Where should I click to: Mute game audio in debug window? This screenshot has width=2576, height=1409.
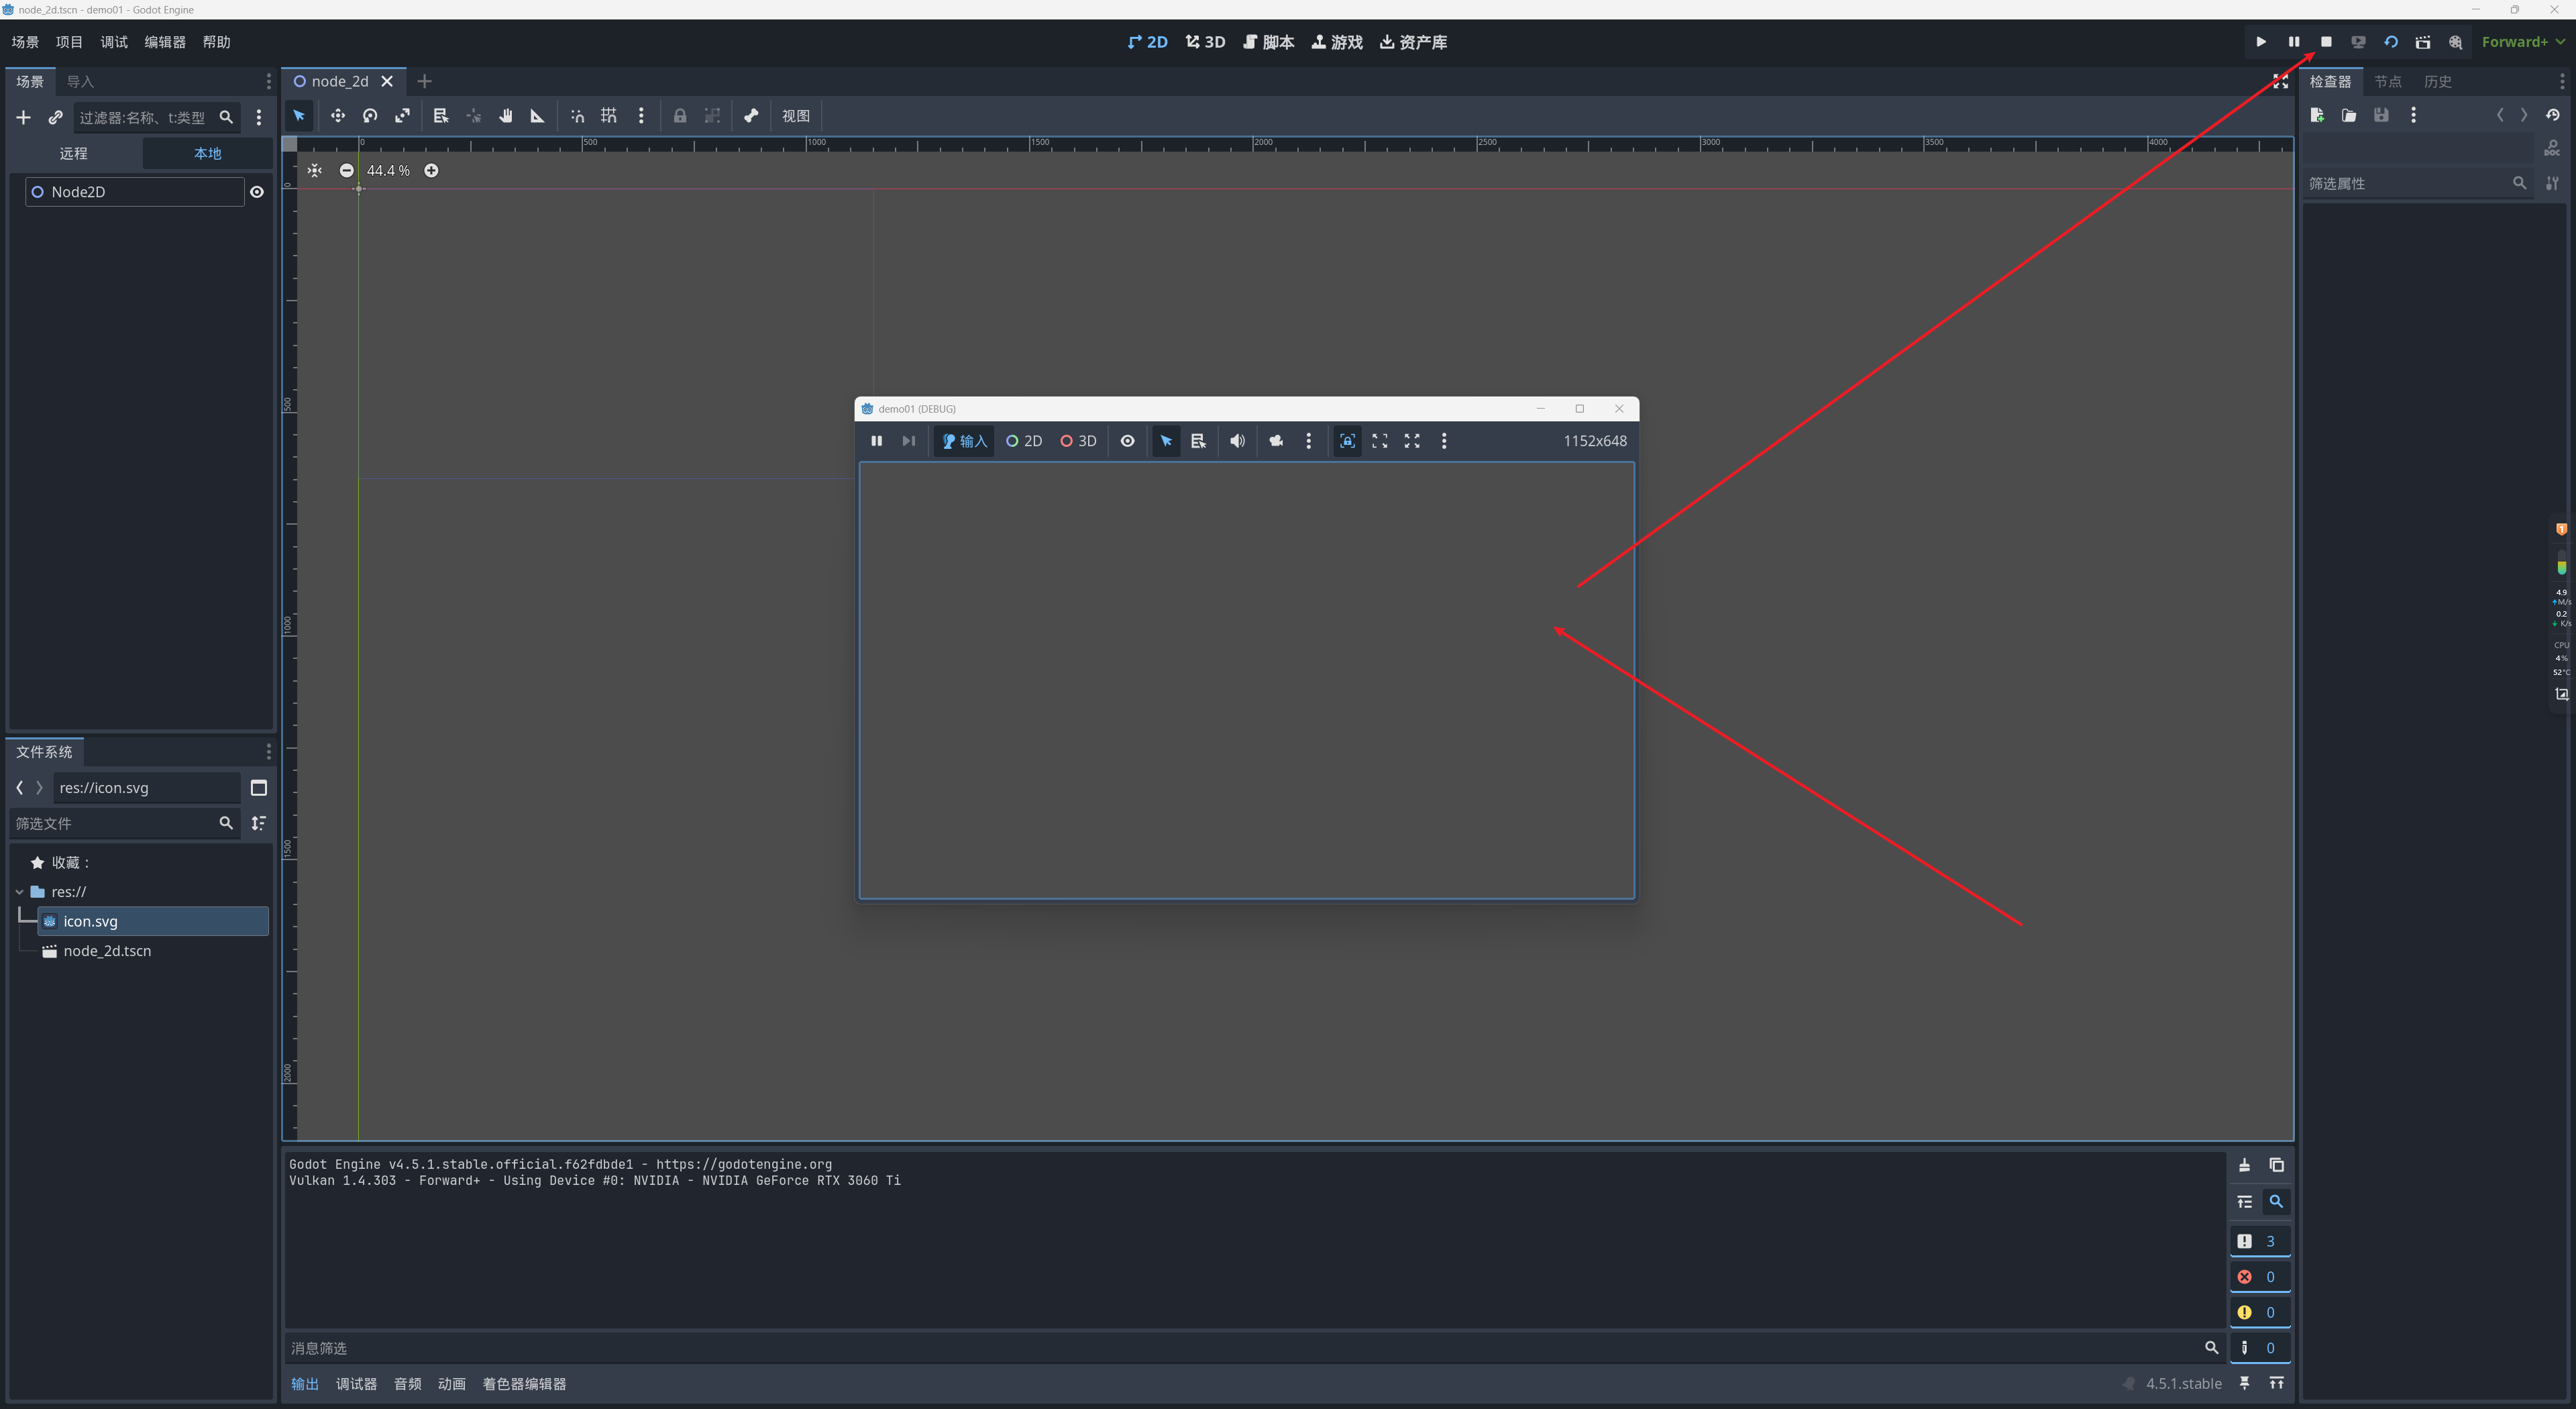(x=1237, y=441)
